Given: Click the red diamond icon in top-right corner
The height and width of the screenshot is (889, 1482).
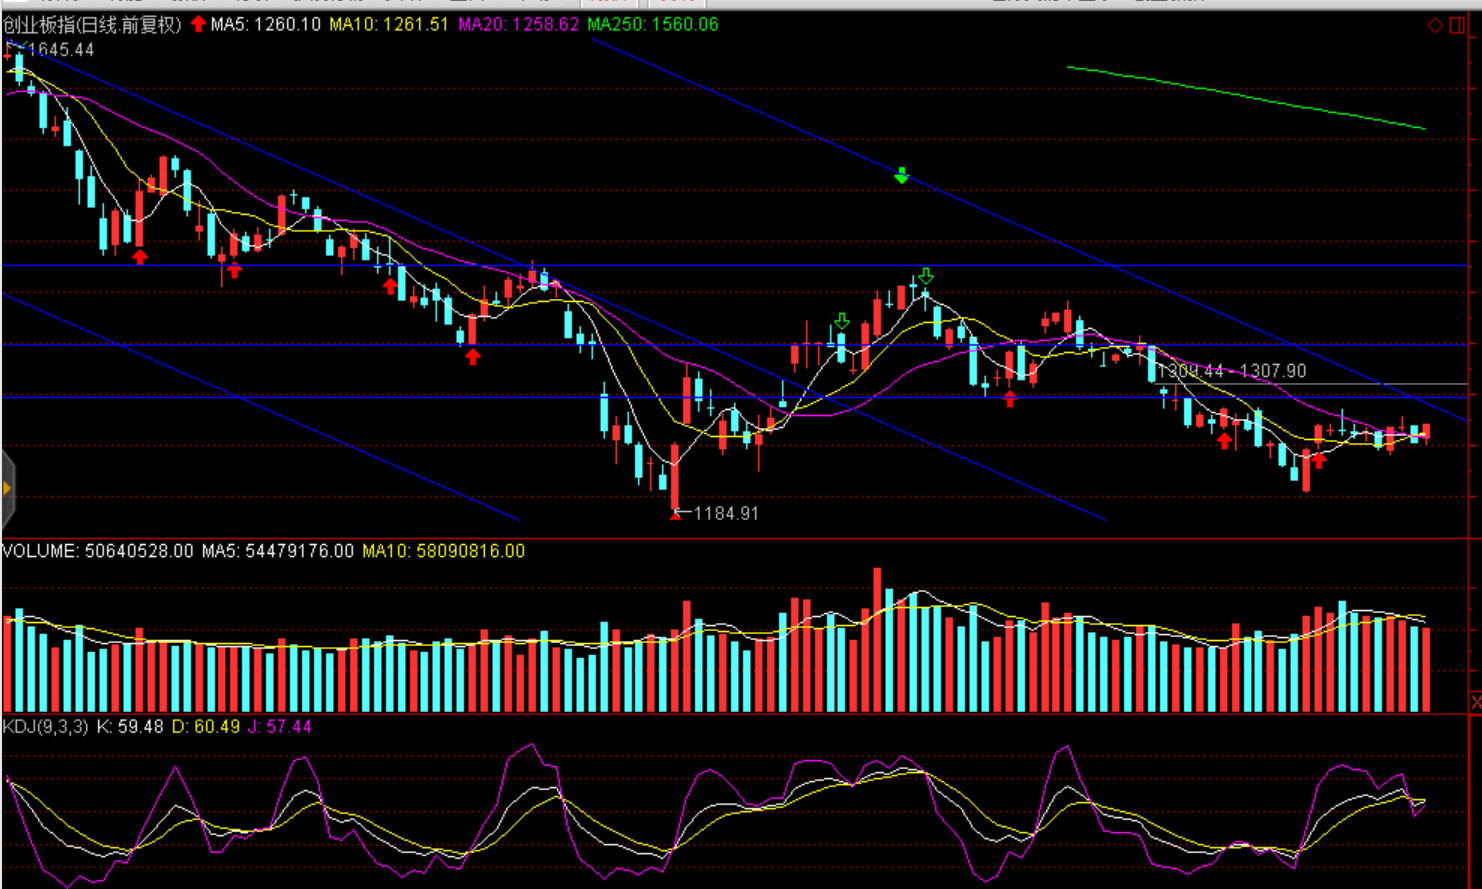Looking at the screenshot, I should pyautogui.click(x=1434, y=25).
